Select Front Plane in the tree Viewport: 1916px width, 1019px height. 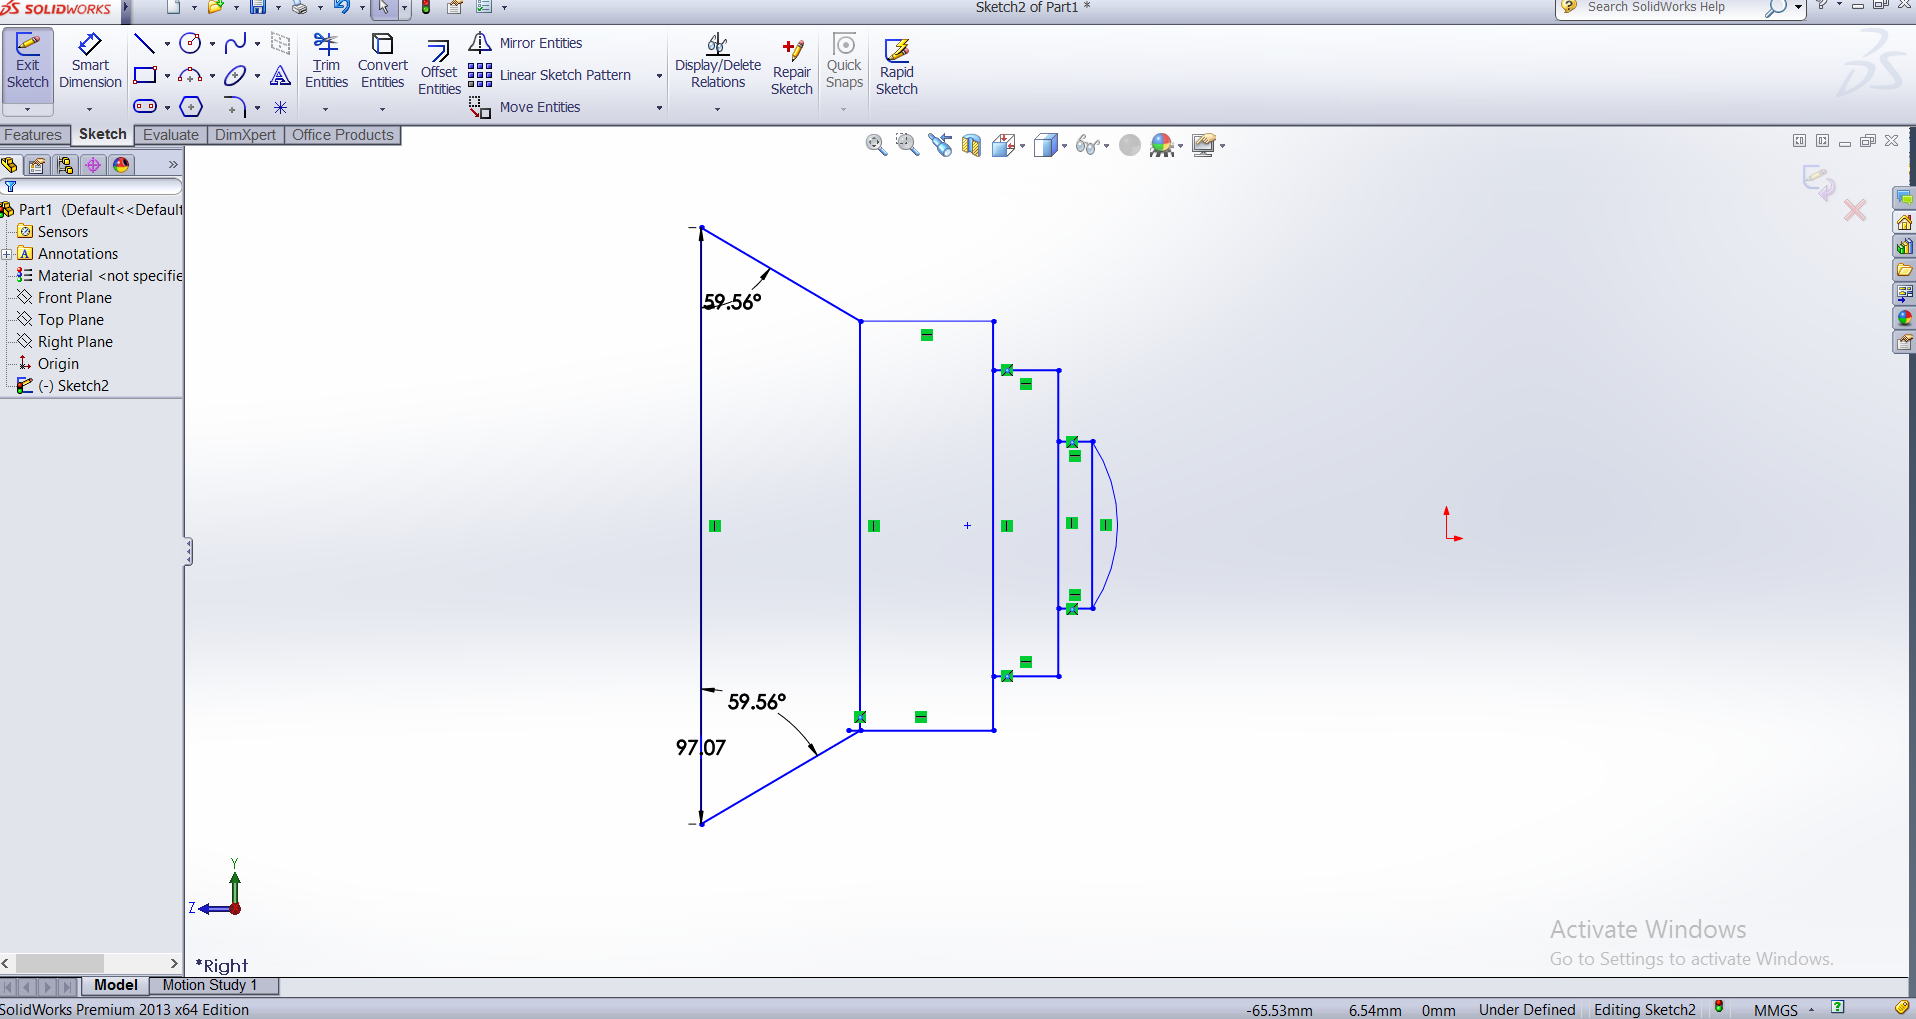[75, 298]
